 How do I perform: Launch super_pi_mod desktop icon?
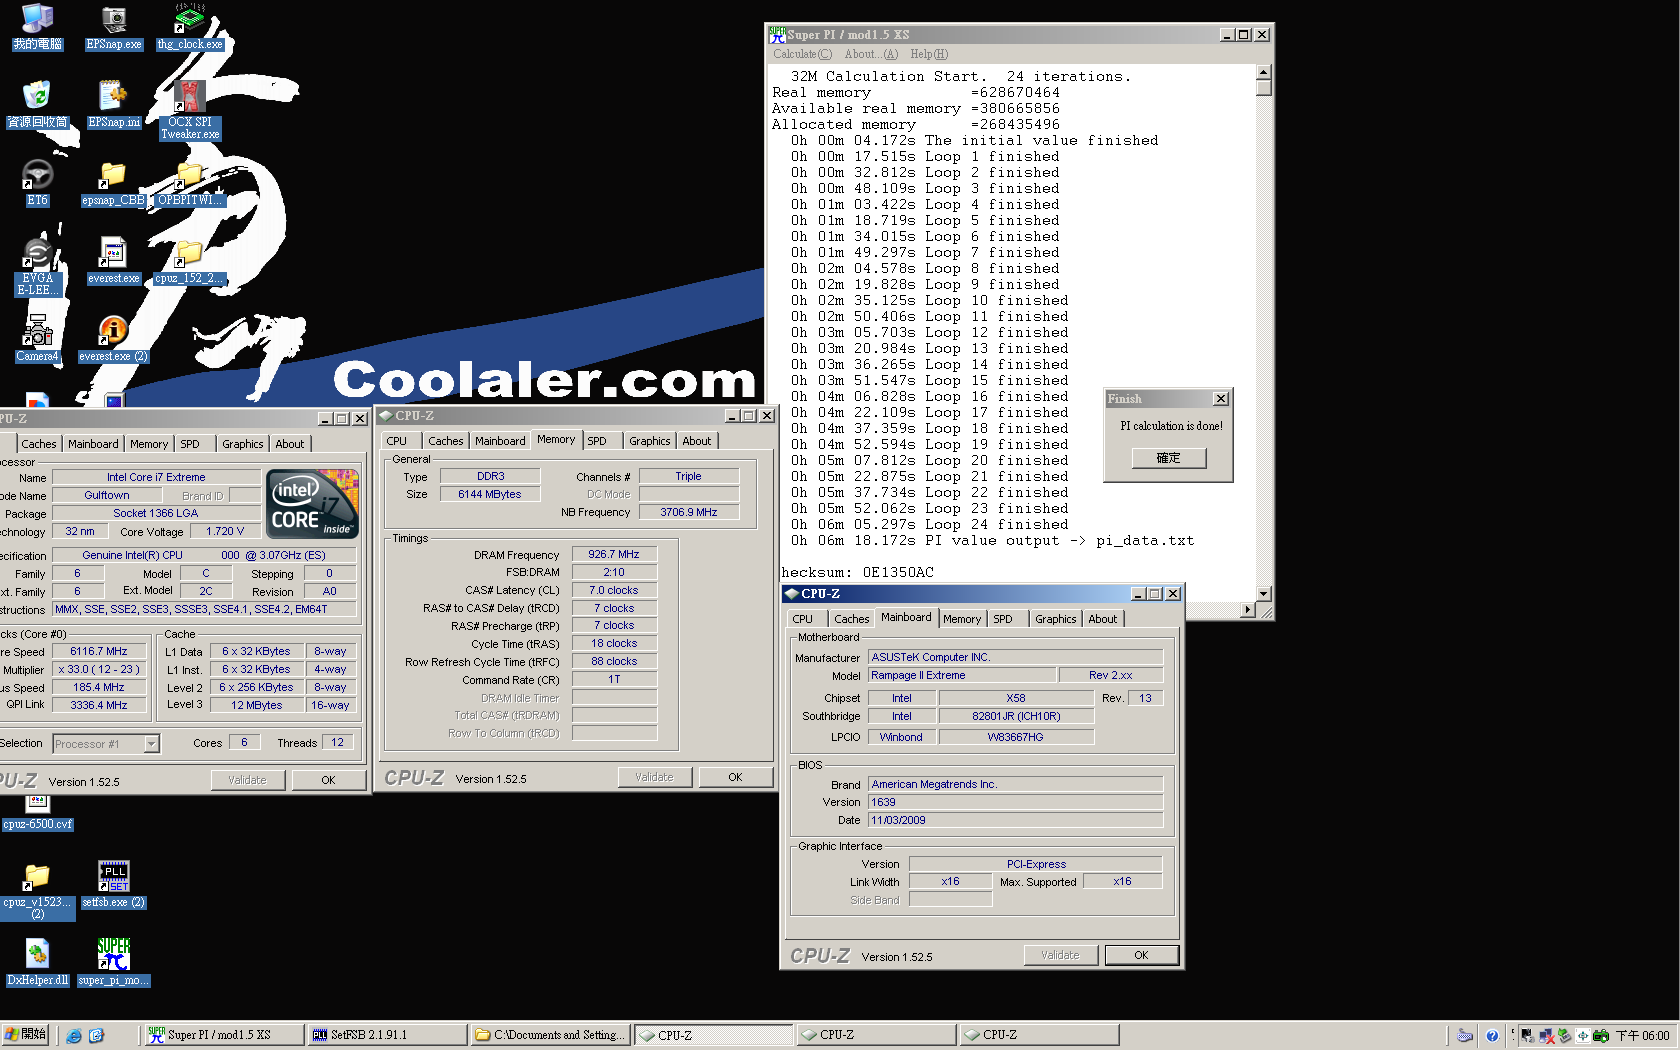point(113,963)
